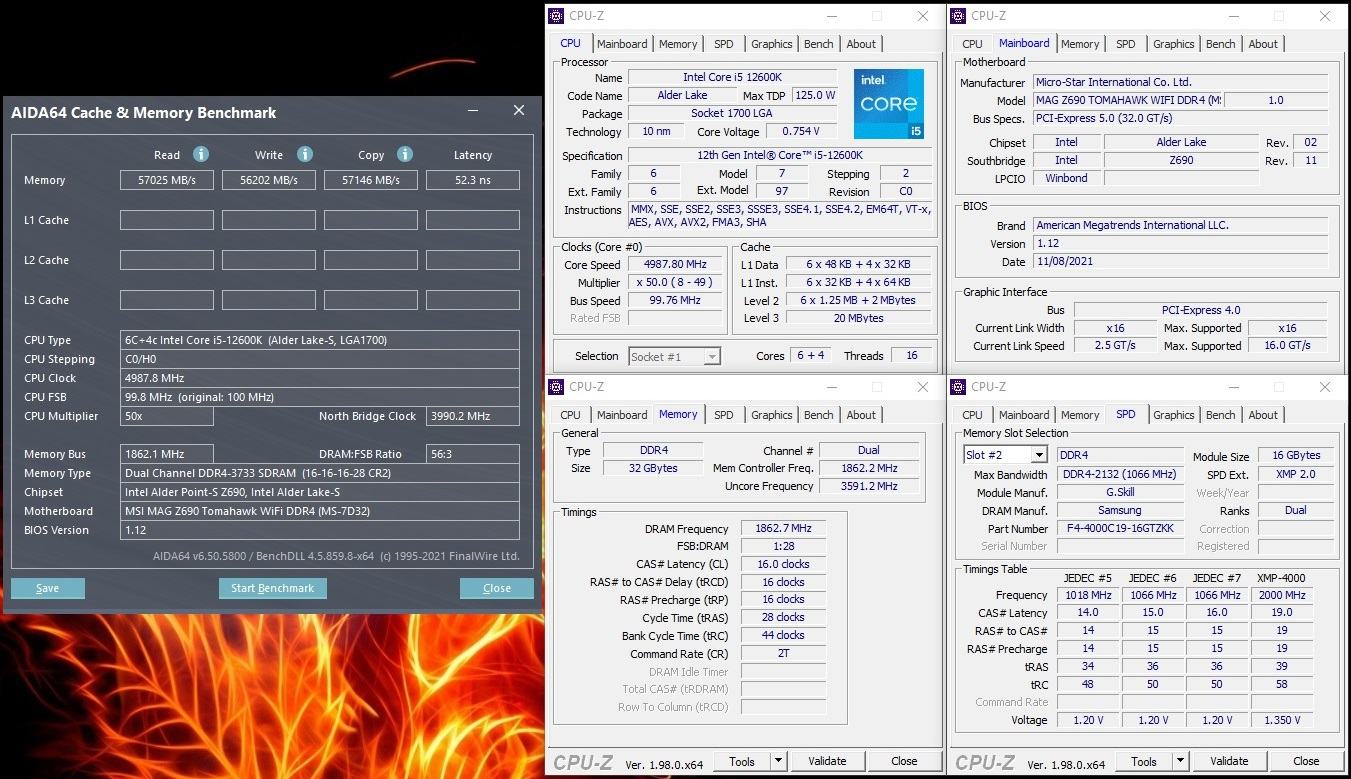
Task: Click the info icon next to Copy
Action: (x=405, y=154)
